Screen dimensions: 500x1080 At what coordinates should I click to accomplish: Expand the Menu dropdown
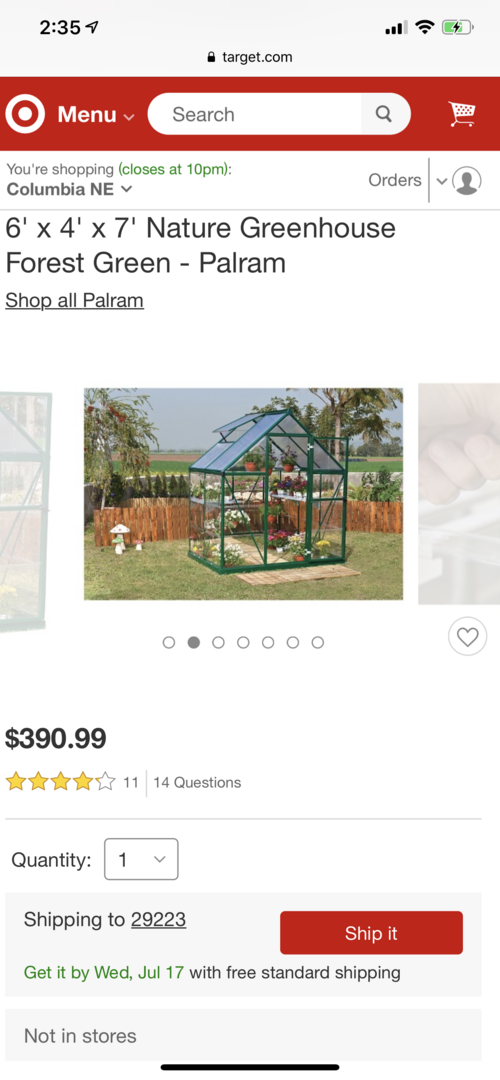pos(96,114)
